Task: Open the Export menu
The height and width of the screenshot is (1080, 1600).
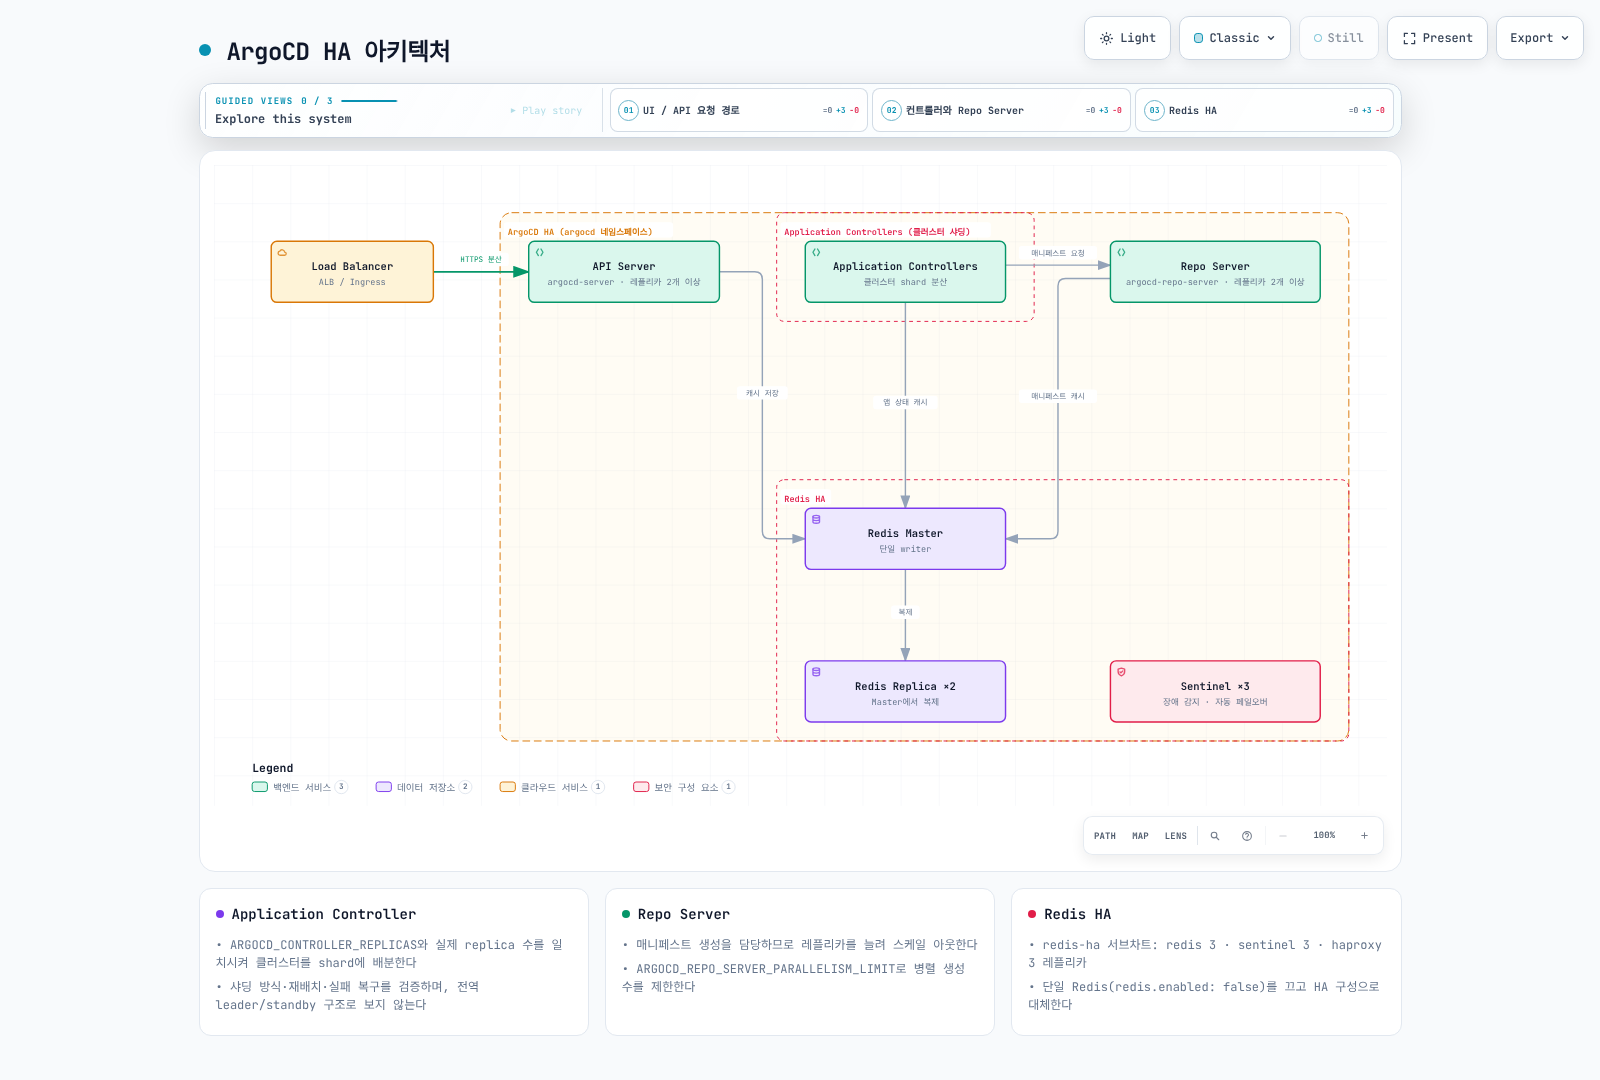Action: 1539,38
